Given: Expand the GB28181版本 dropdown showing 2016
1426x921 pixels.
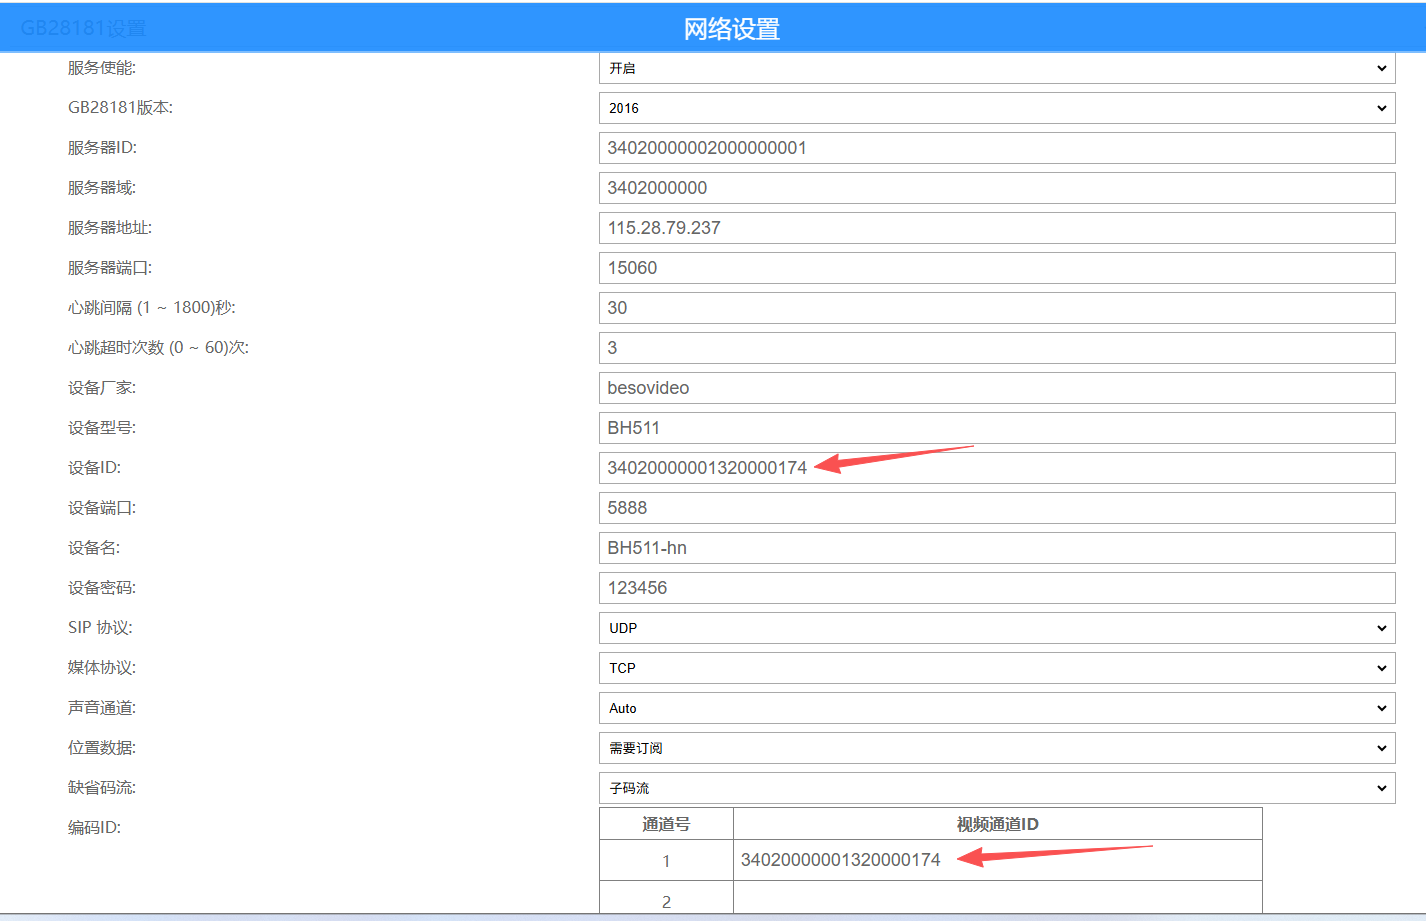Looking at the screenshot, I should [x=996, y=108].
